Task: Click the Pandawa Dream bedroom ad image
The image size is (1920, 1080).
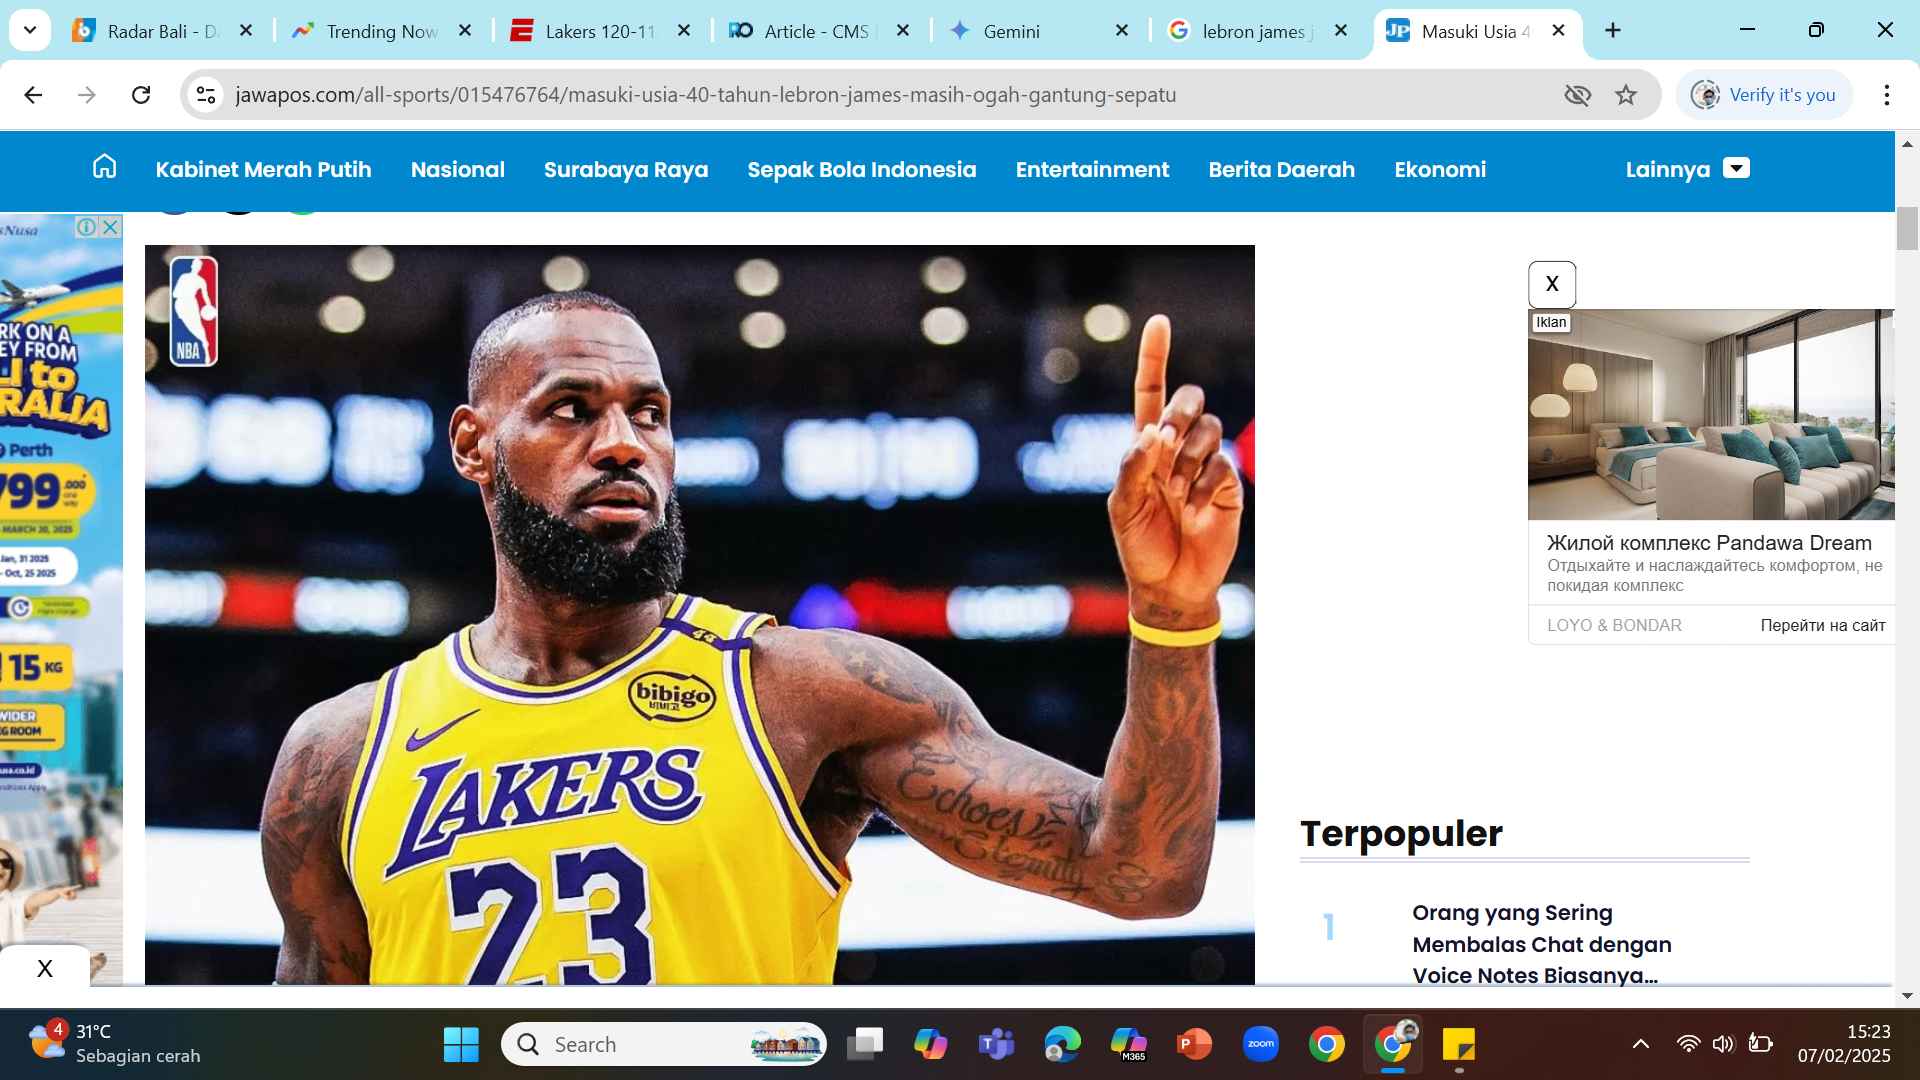Action: (x=1711, y=414)
